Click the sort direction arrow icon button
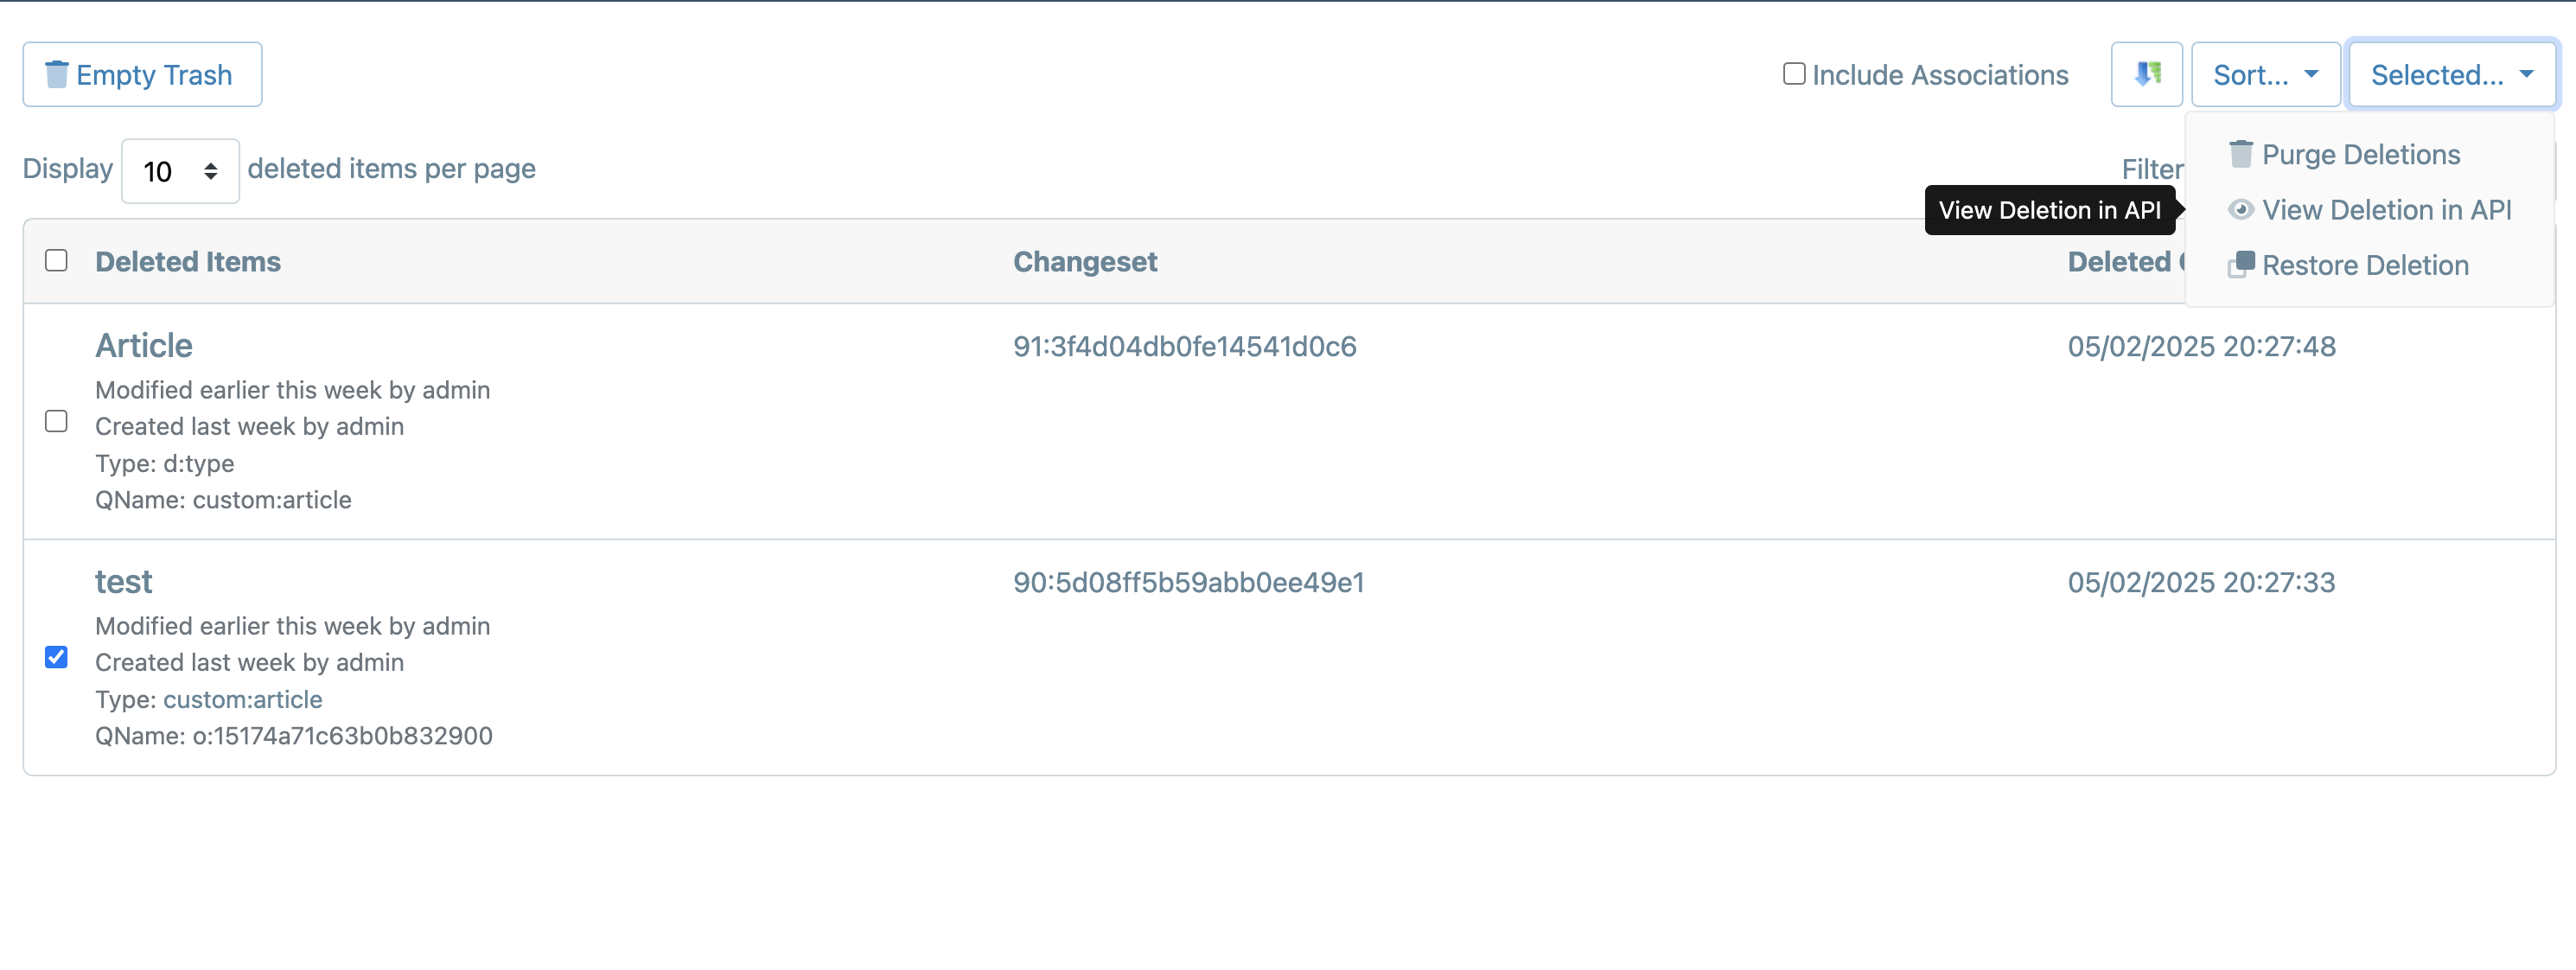This screenshot has height=970, width=2576. click(x=2146, y=74)
